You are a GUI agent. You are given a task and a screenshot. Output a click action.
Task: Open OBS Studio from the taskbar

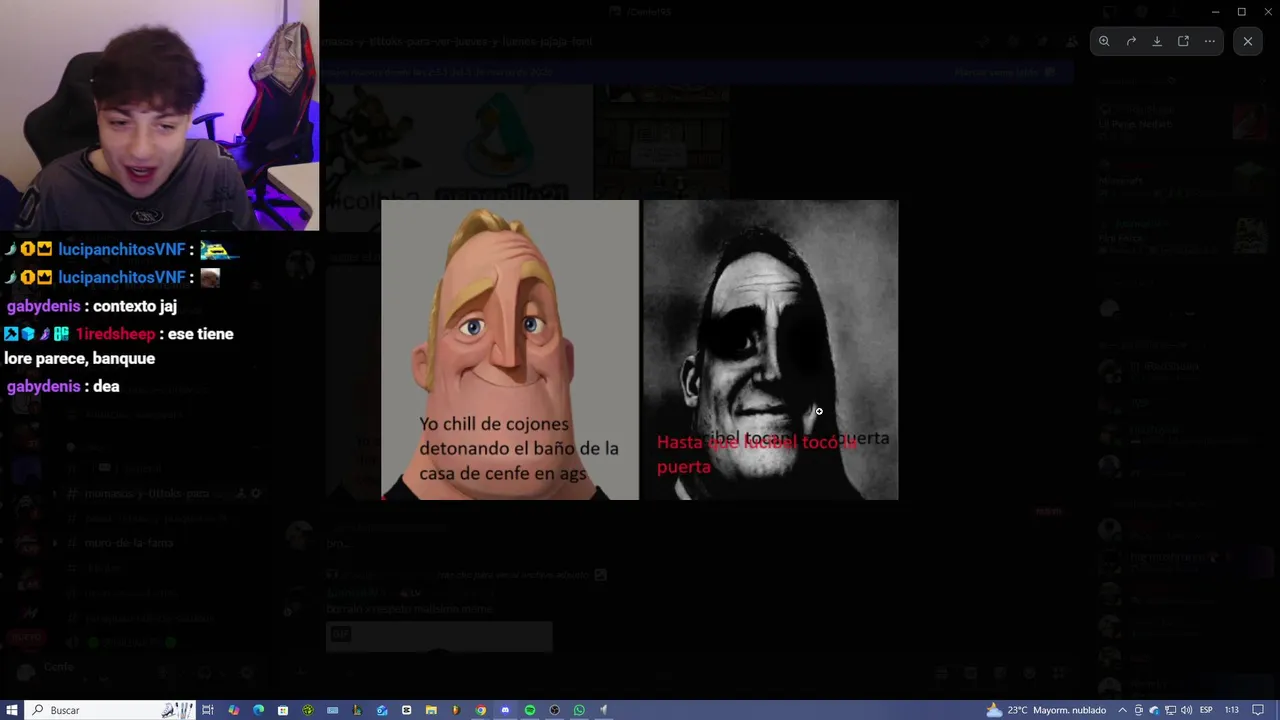tap(554, 710)
